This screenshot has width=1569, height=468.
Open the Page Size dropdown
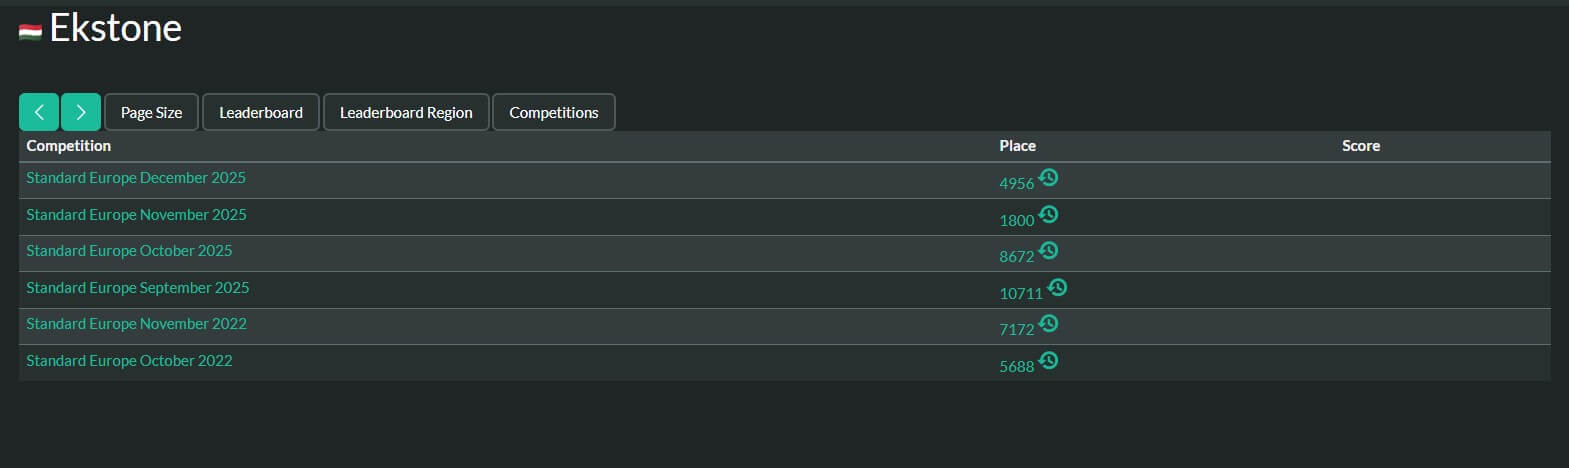(x=151, y=112)
